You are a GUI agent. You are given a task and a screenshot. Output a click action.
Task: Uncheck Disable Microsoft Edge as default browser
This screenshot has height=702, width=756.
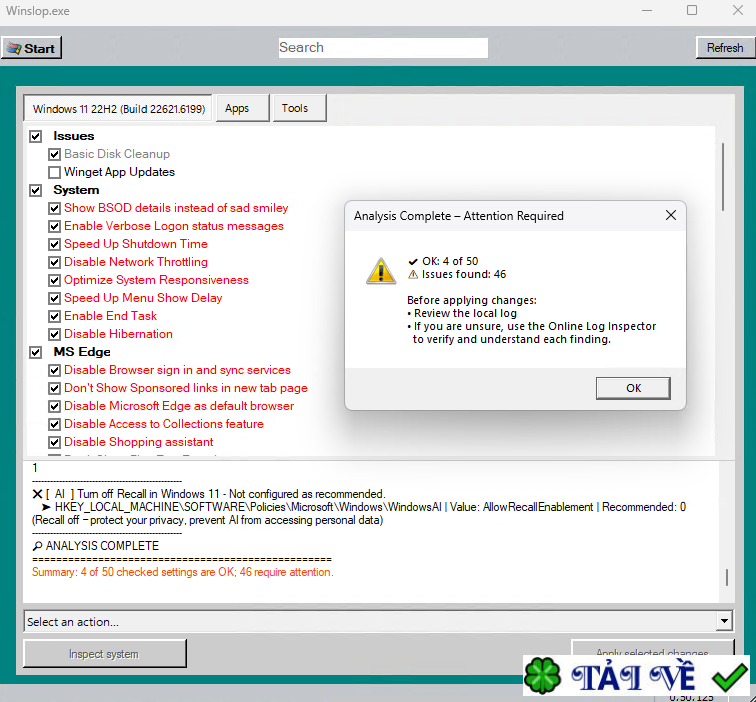pos(54,406)
